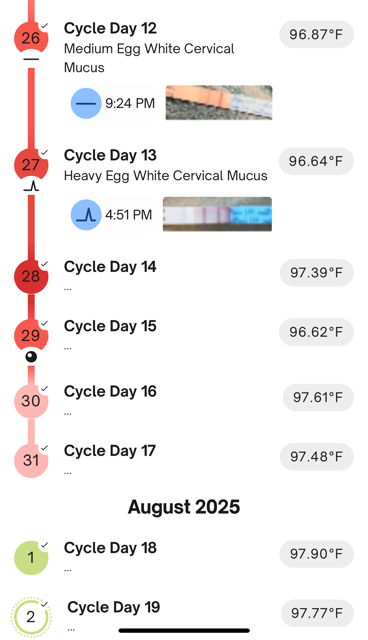
Task: Edit the 97.90°F temperature for Cycle Day 18
Action: click(x=316, y=554)
